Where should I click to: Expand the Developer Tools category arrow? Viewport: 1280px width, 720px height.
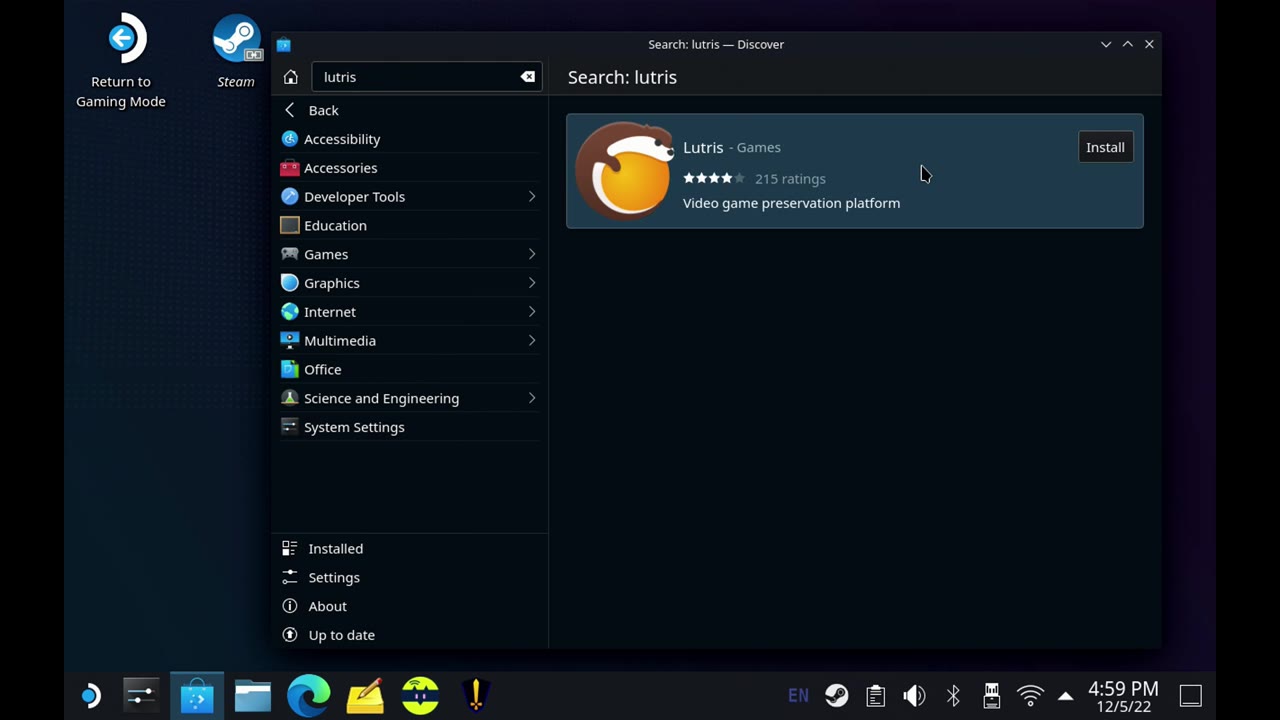[x=532, y=196]
